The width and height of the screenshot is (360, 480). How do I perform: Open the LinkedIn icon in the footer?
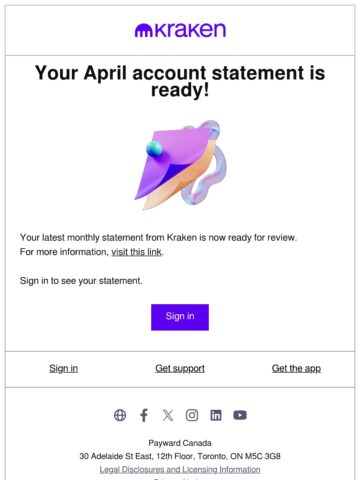pyautogui.click(x=216, y=415)
